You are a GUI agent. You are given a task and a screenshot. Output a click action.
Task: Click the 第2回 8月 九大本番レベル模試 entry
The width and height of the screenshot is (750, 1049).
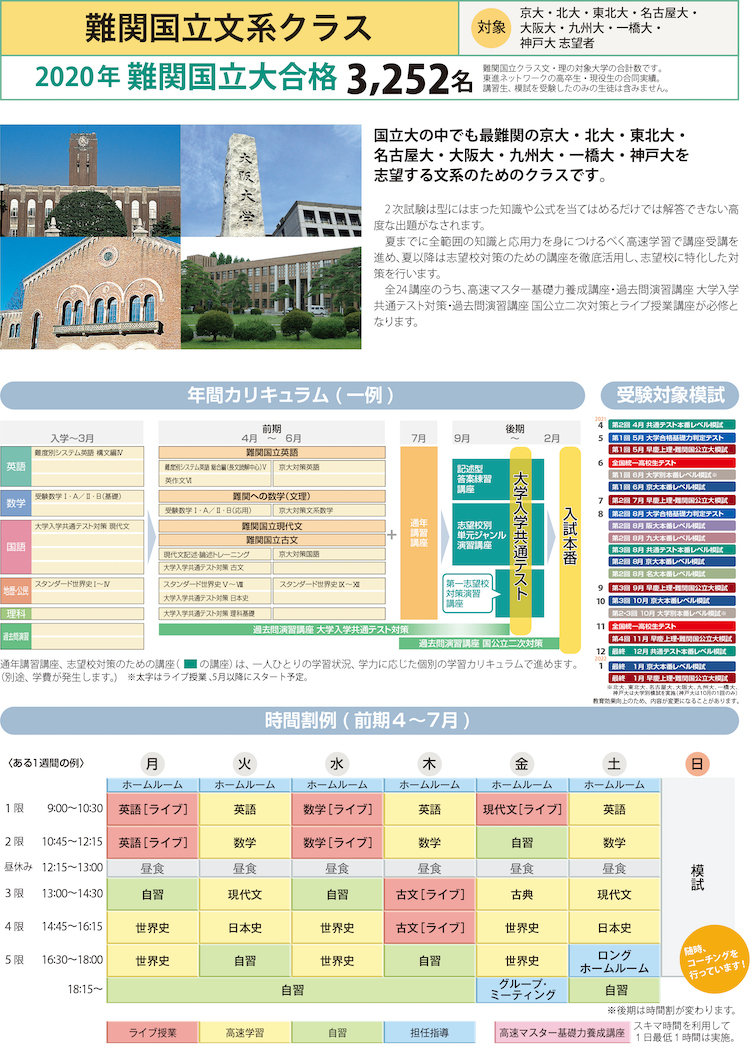point(672,538)
